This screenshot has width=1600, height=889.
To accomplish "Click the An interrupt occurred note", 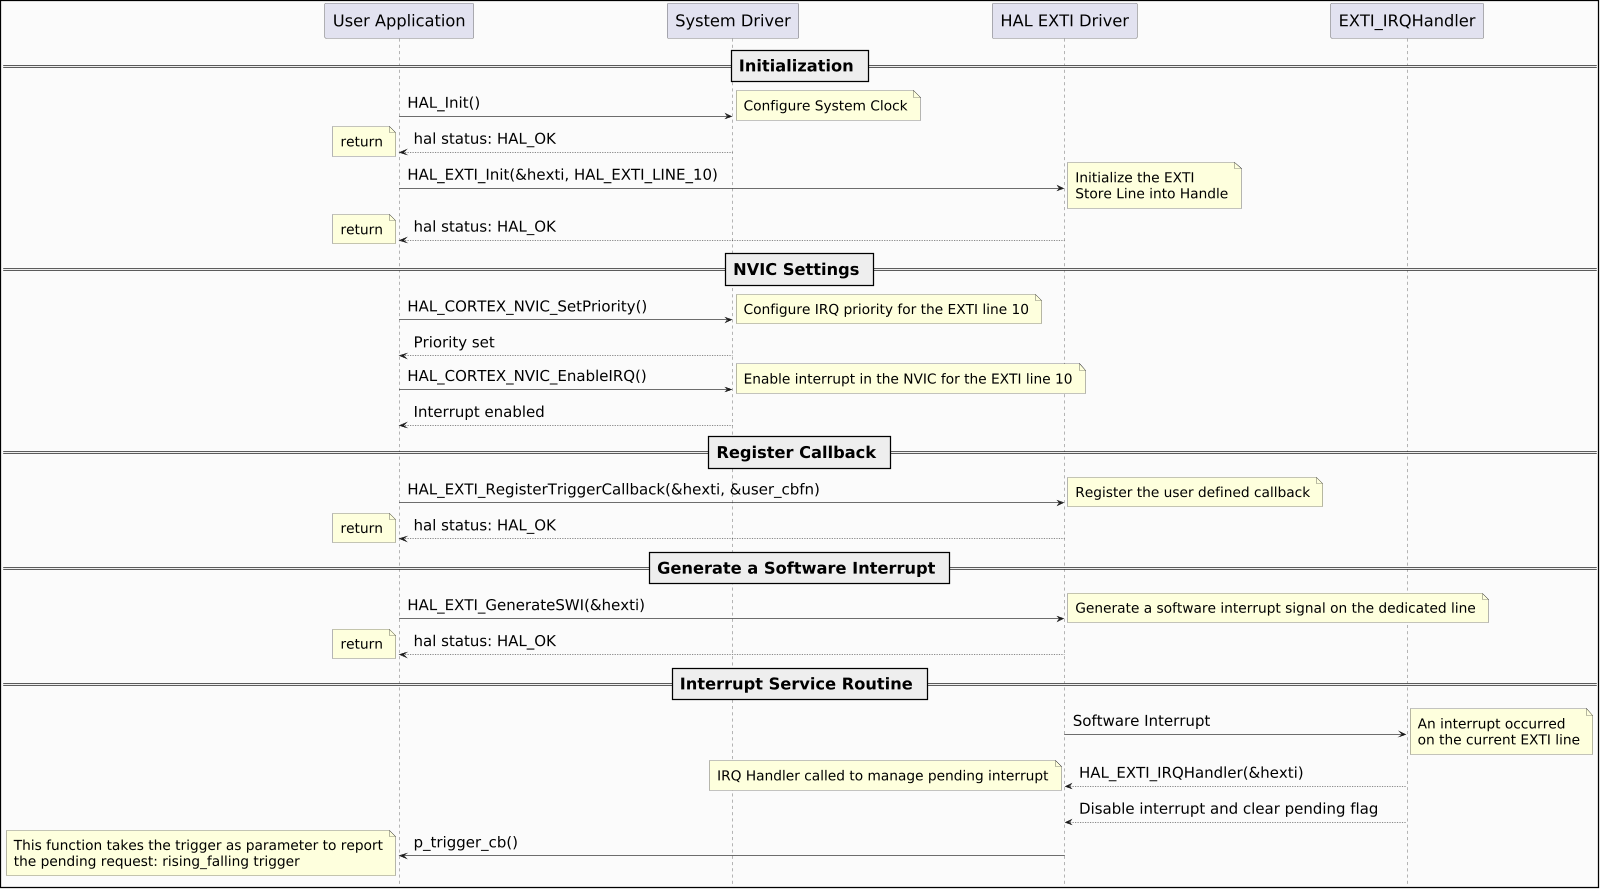I will (x=1500, y=732).
